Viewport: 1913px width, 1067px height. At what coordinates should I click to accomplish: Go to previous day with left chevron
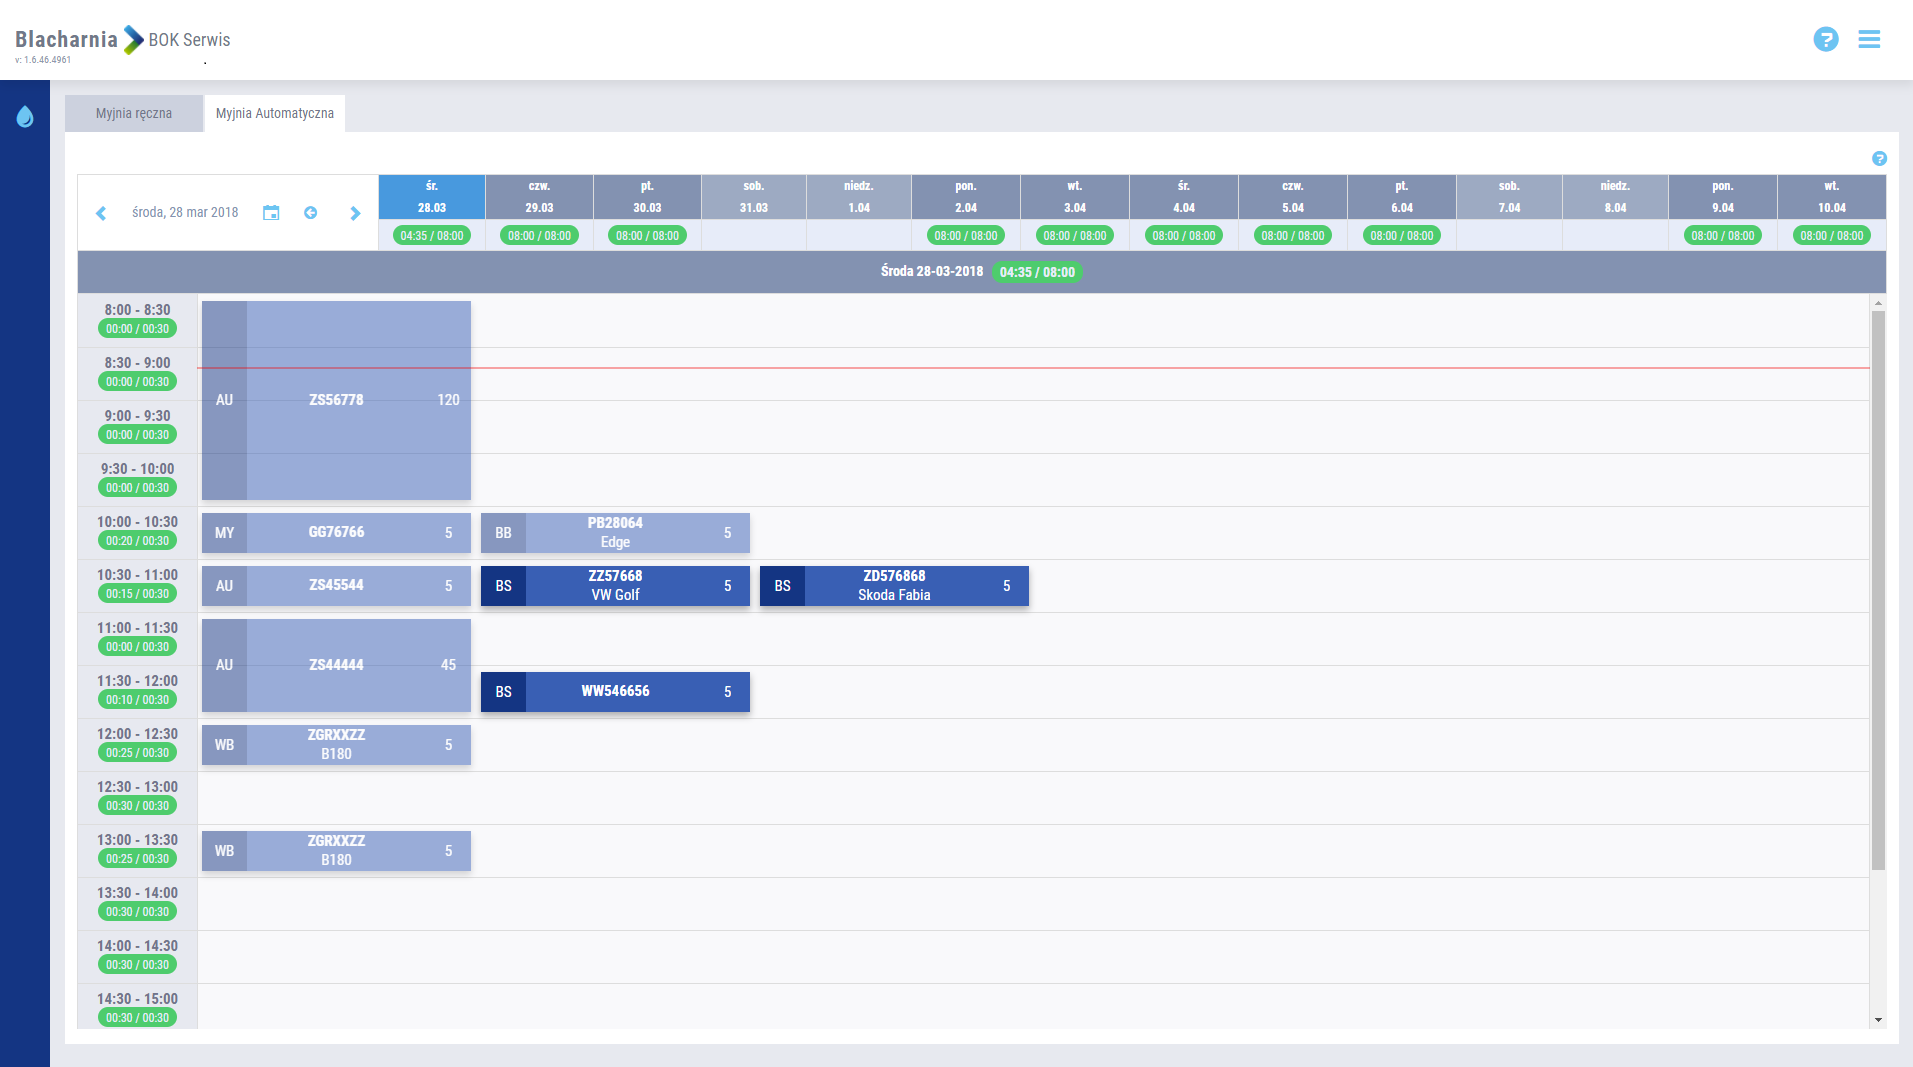[101, 213]
